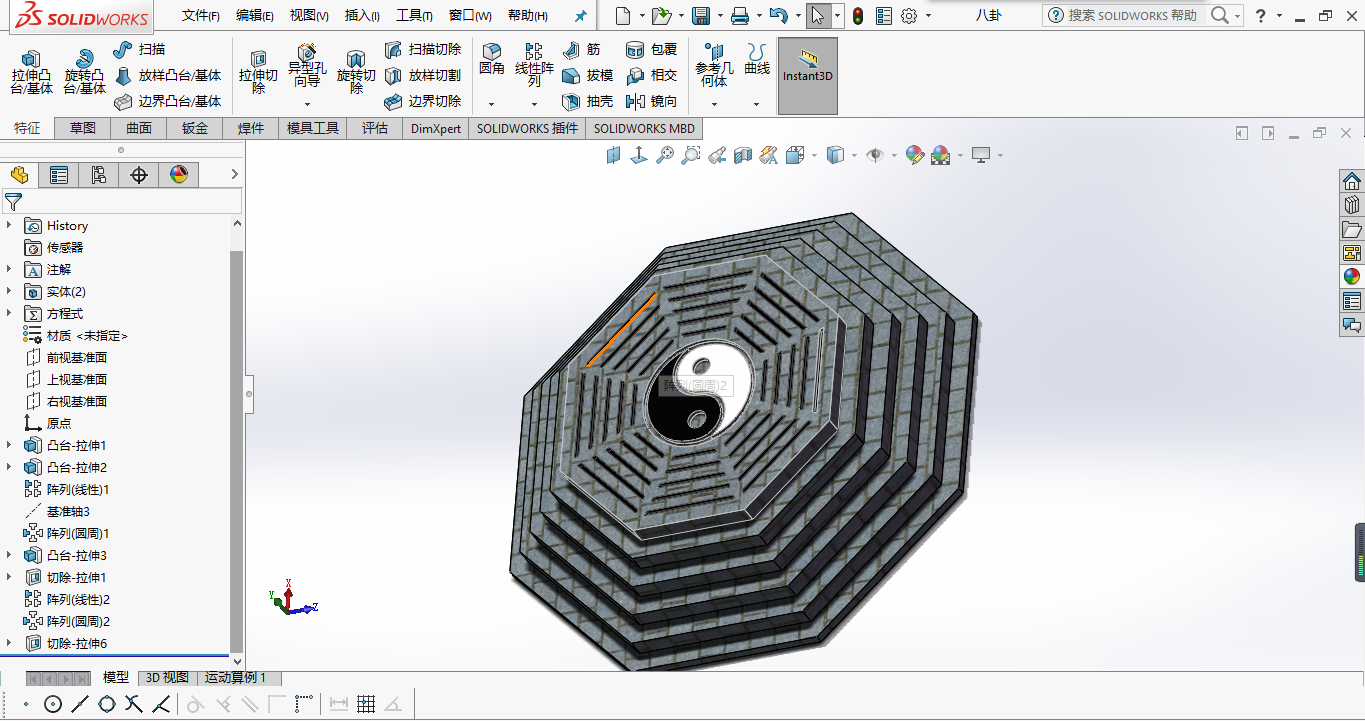Choose the Swept Boss (扫描) command
This screenshot has width=1365, height=721.
(140, 49)
